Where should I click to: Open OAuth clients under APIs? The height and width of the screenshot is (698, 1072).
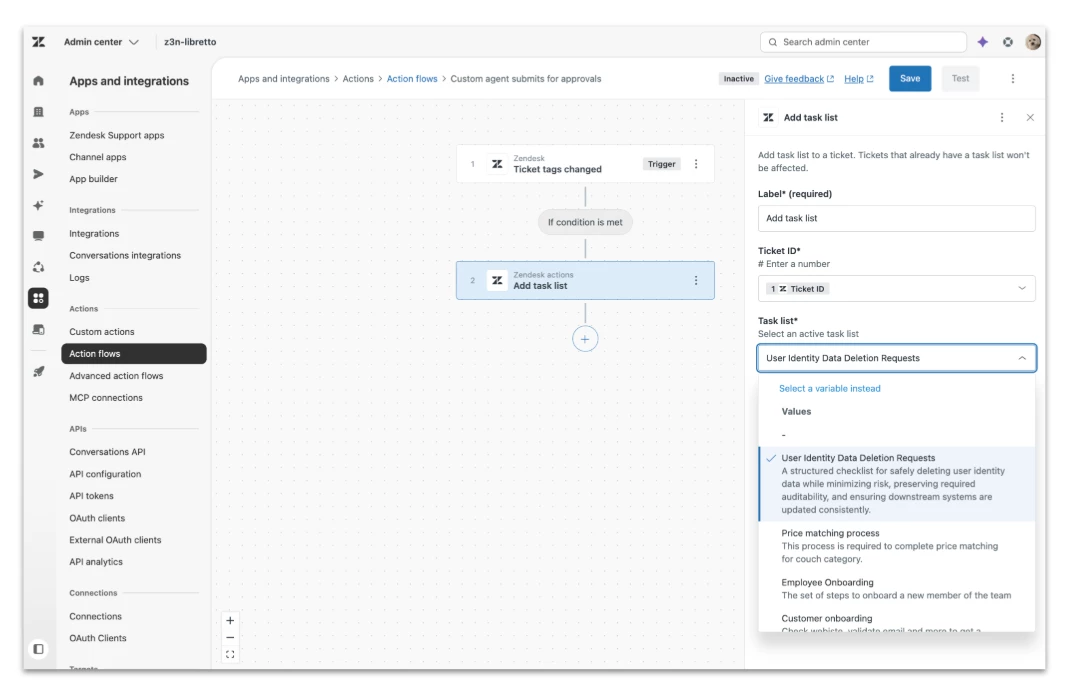[97, 518]
